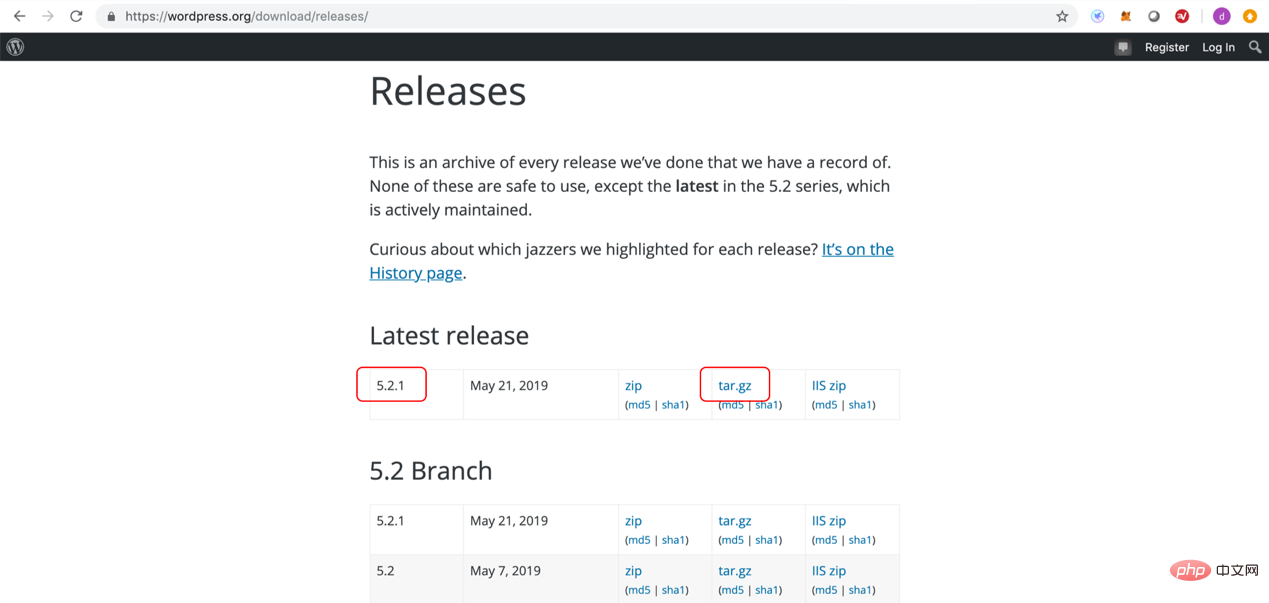Viewport: 1269px width, 603px height.
Task: Follow the 'History page' link text
Action: 416,273
